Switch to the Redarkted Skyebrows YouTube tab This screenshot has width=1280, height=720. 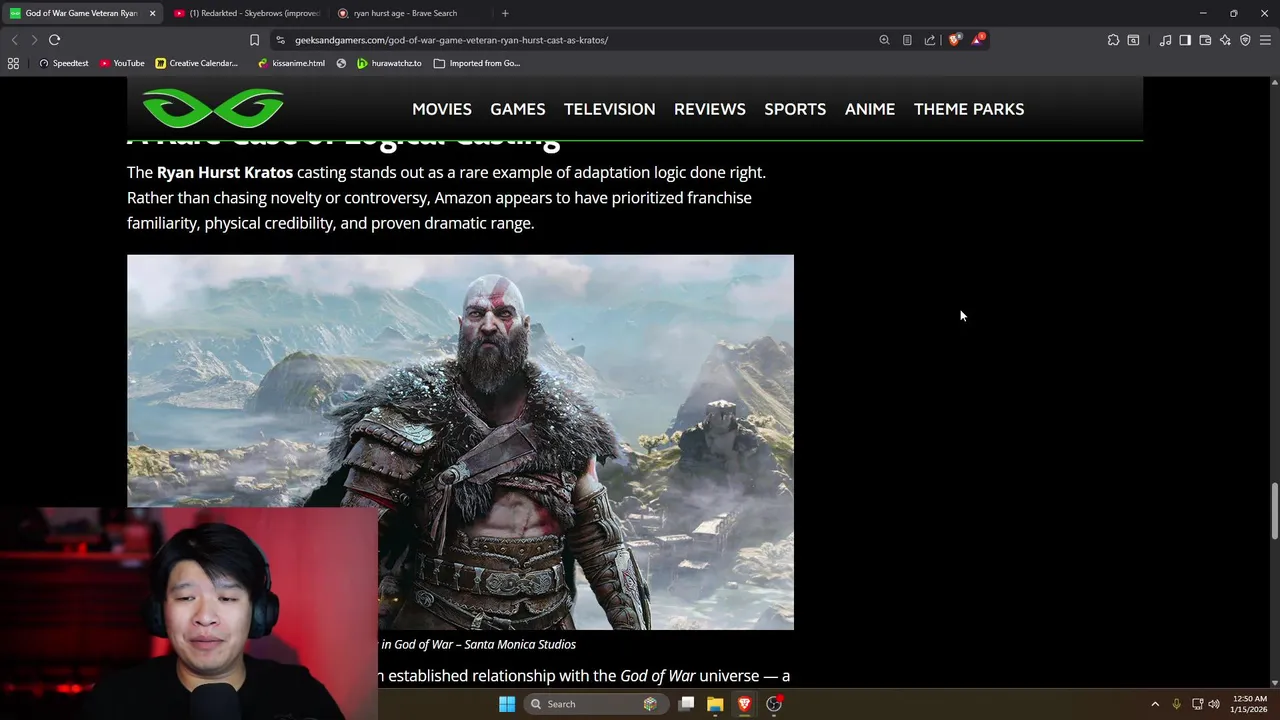pyautogui.click(x=247, y=13)
